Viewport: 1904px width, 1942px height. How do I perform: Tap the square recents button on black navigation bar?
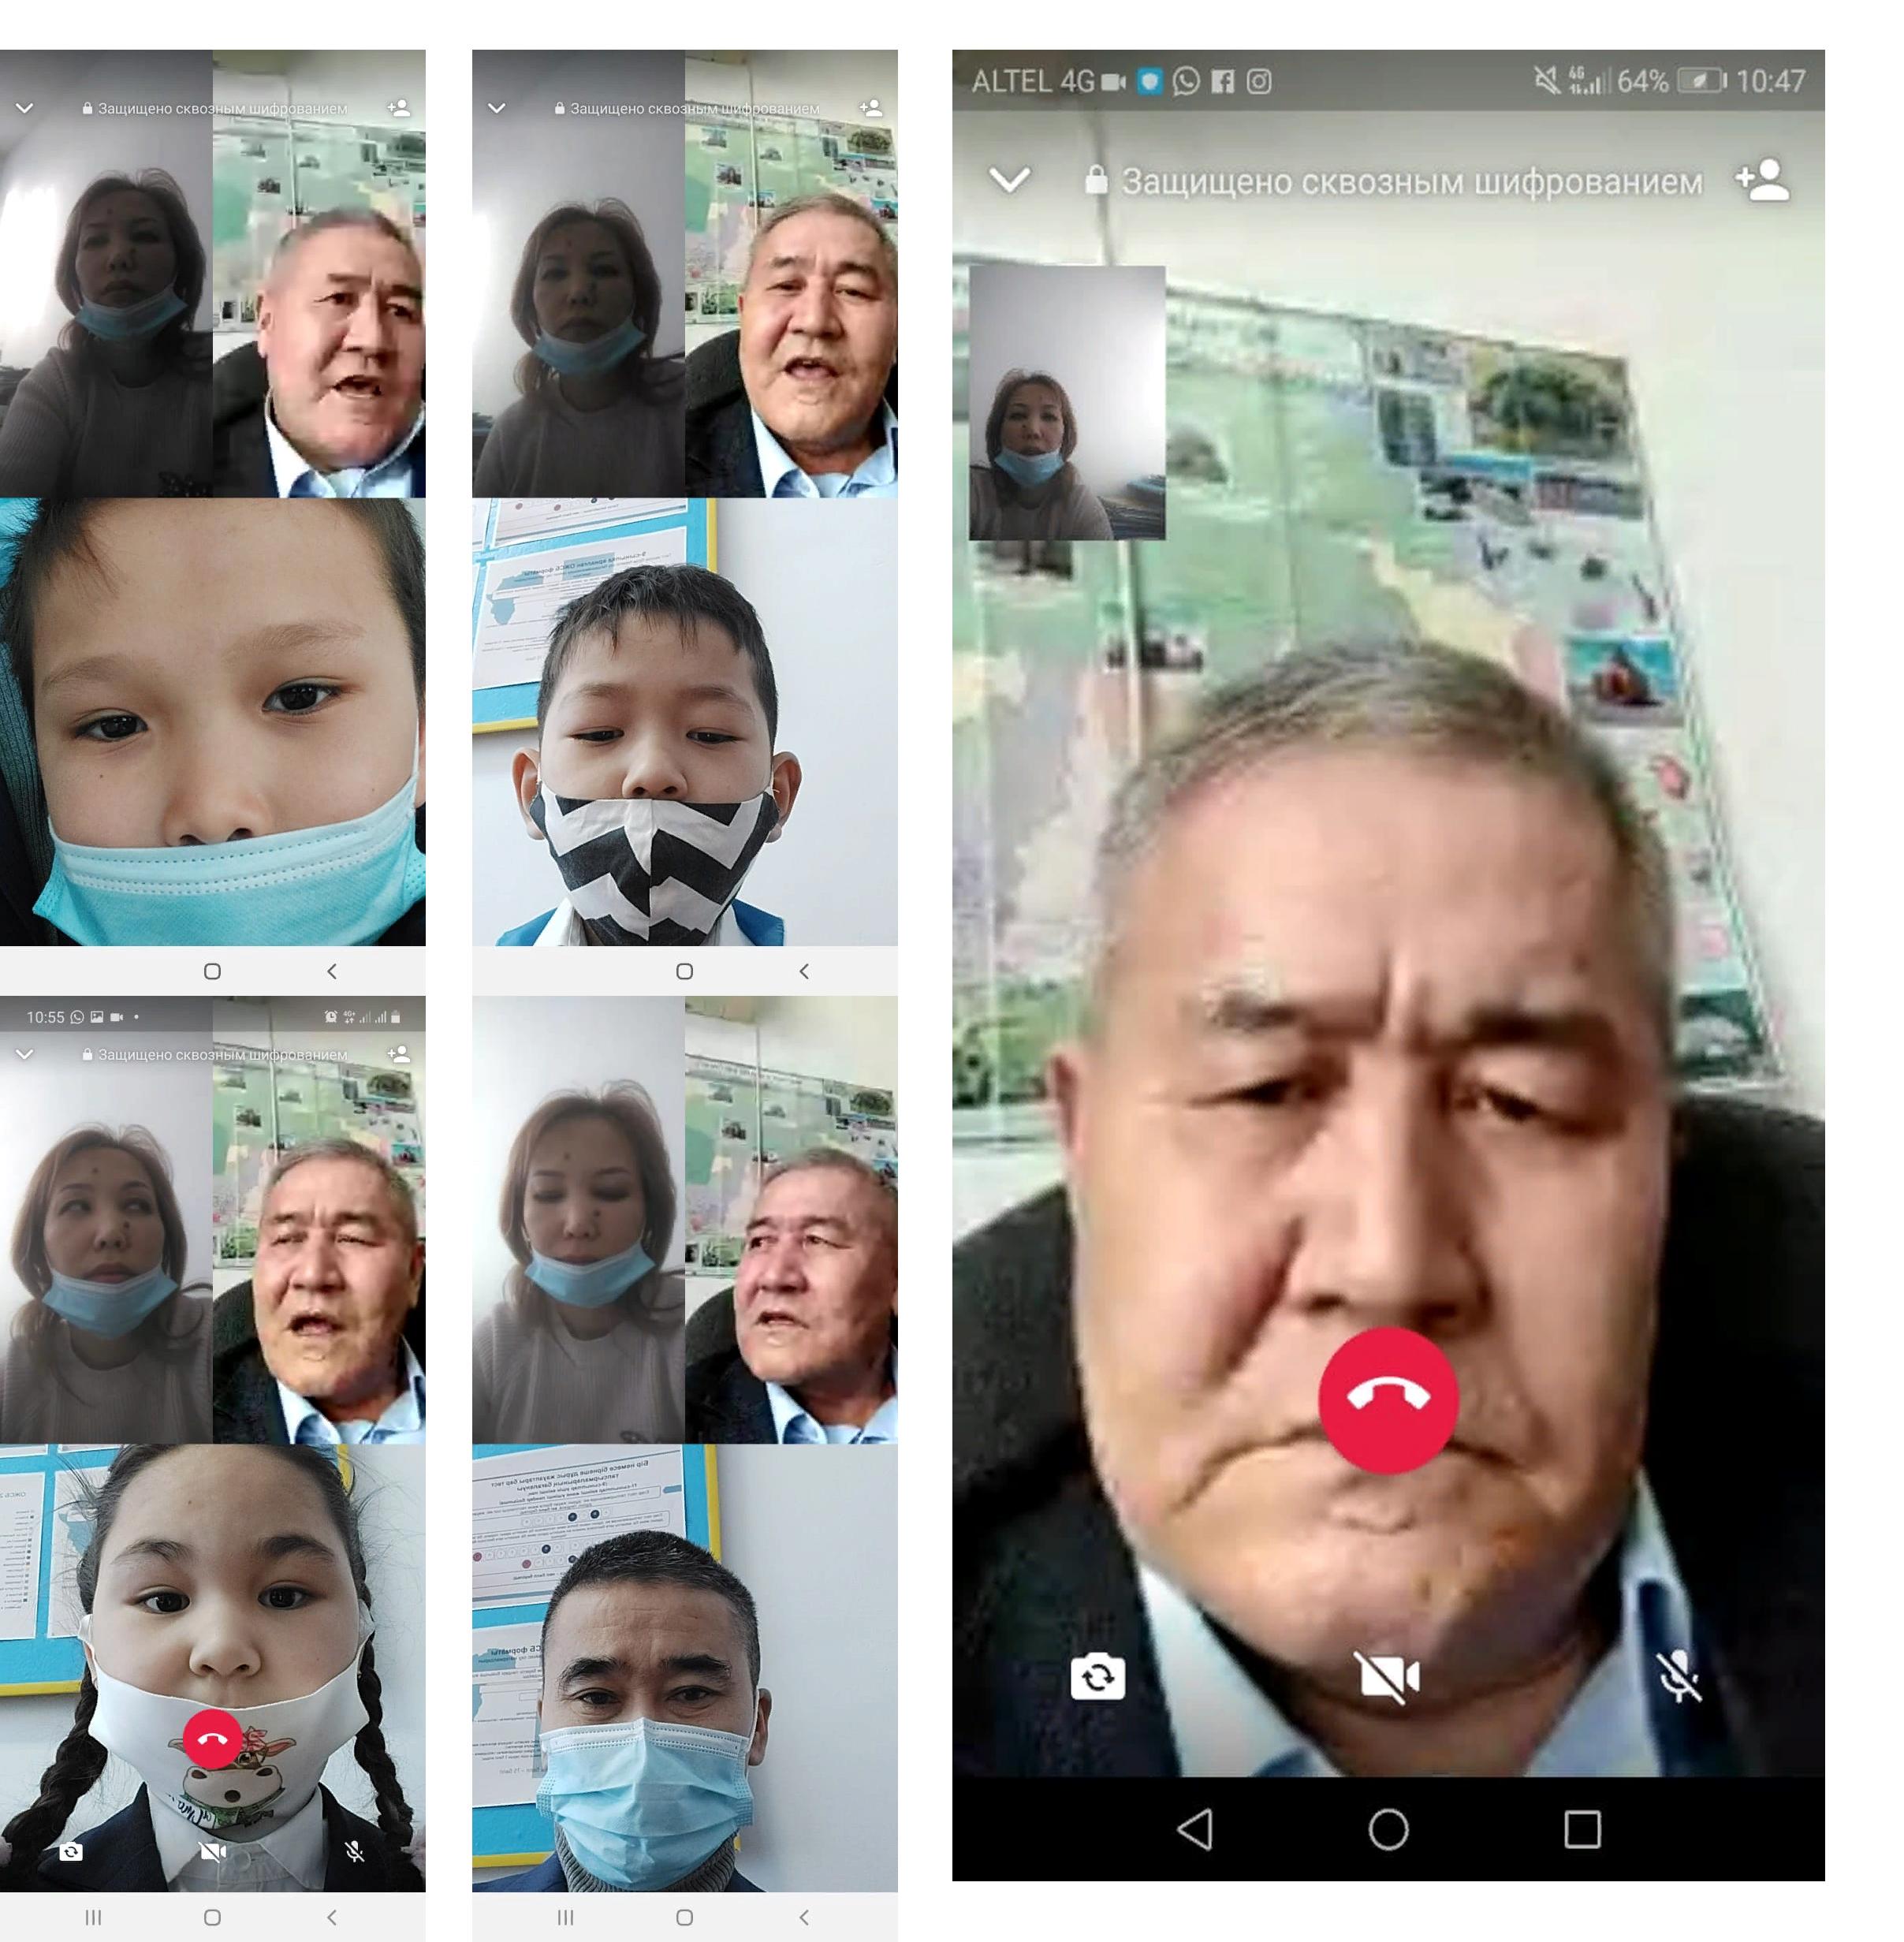pos(1582,1829)
